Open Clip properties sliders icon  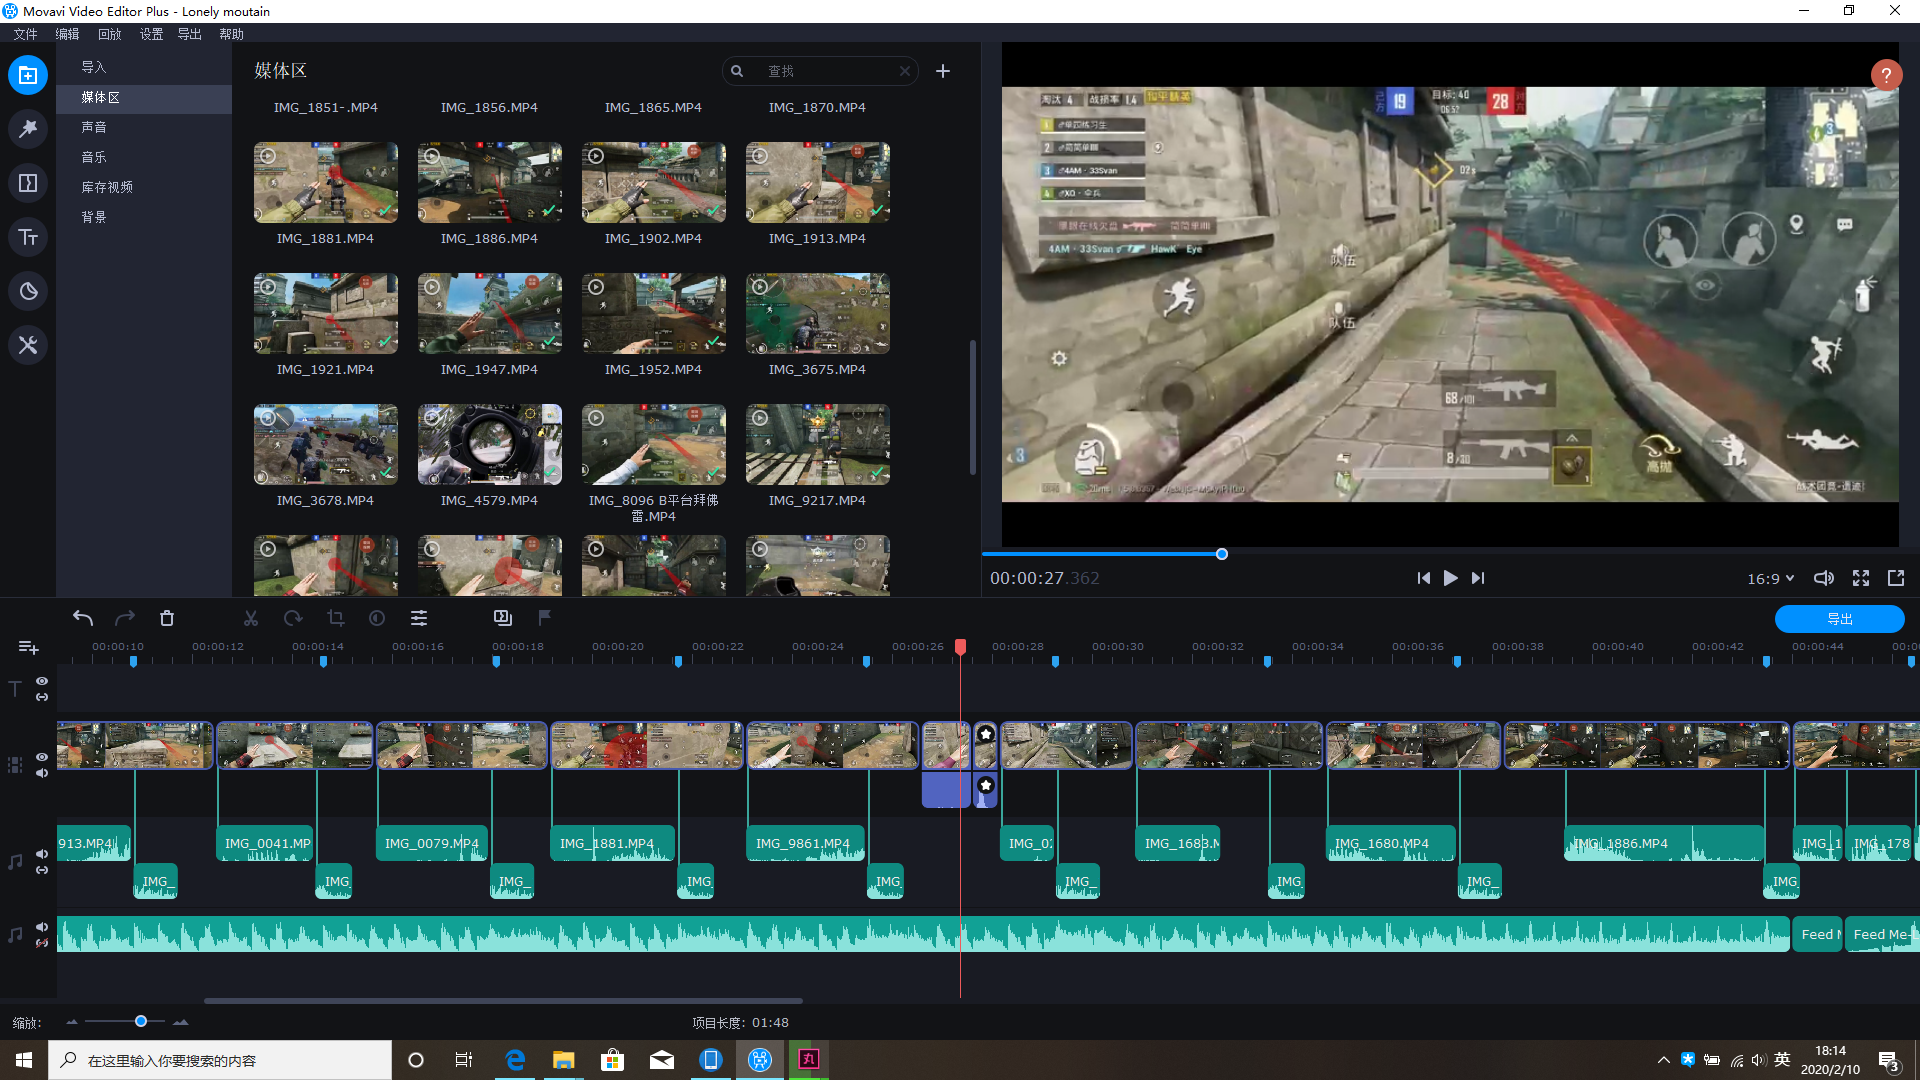click(x=419, y=618)
